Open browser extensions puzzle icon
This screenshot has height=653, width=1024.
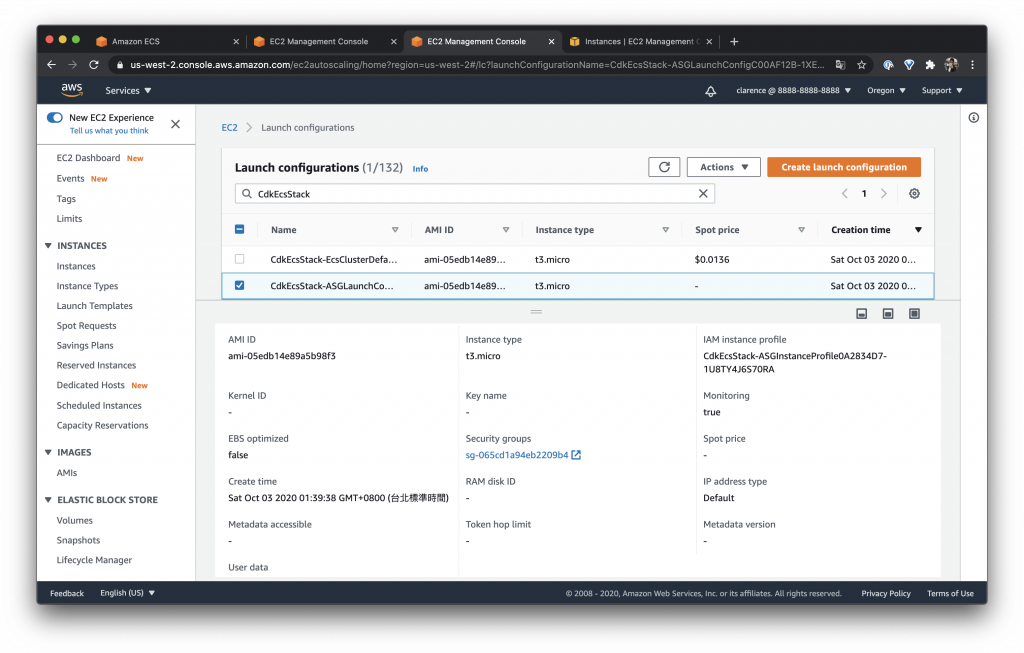(930, 65)
